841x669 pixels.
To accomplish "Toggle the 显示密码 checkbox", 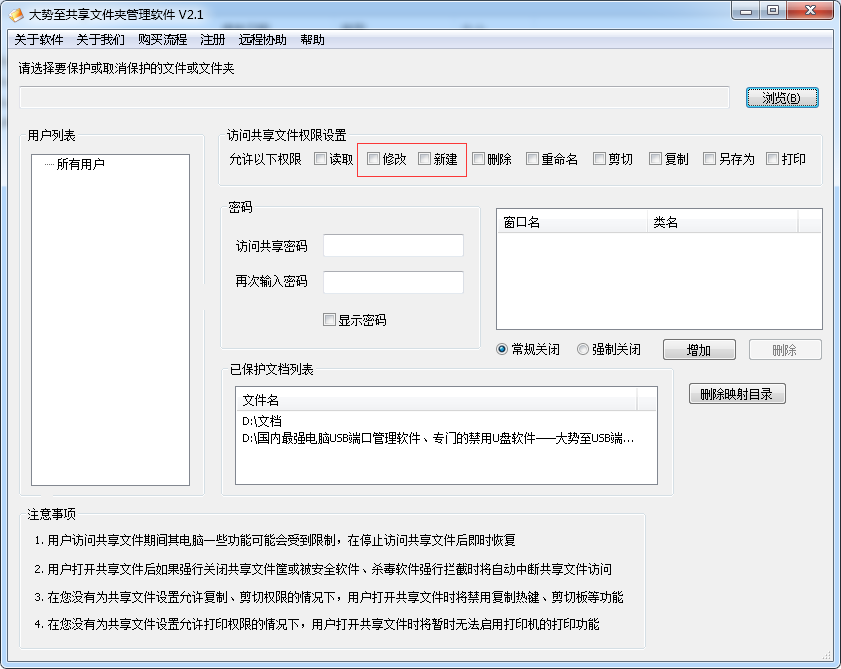I will coord(329,320).
